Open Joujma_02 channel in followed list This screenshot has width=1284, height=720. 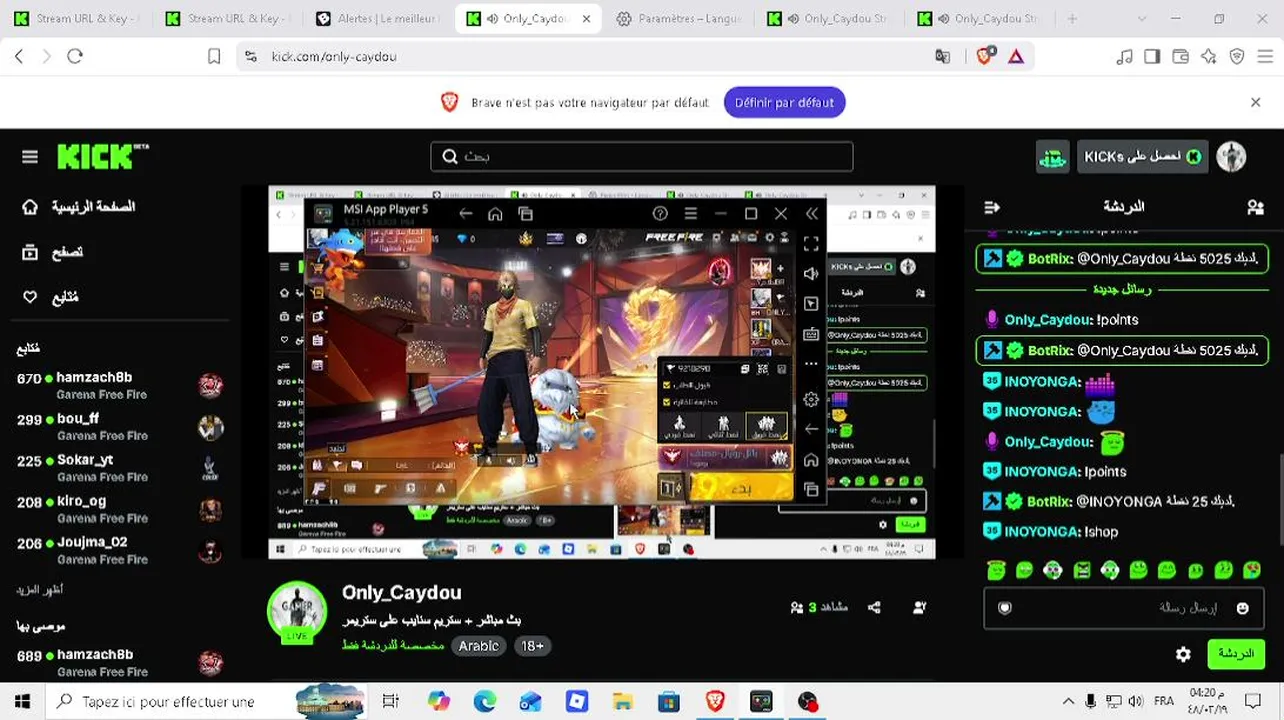[x=119, y=550]
